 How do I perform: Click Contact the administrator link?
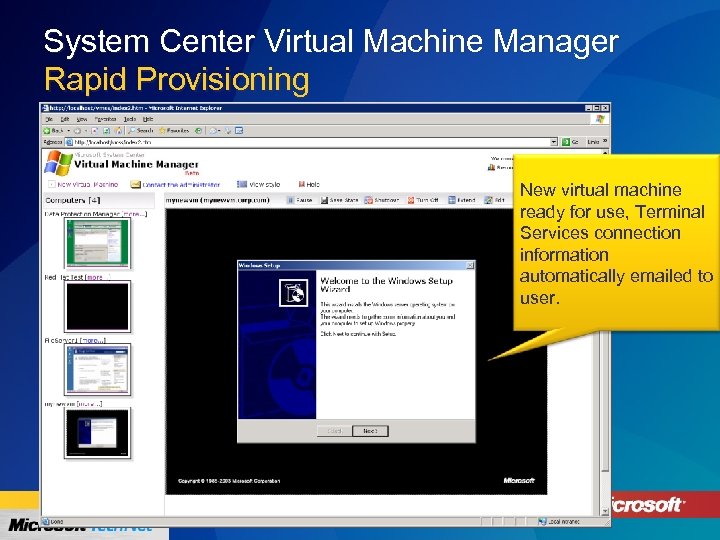181,185
